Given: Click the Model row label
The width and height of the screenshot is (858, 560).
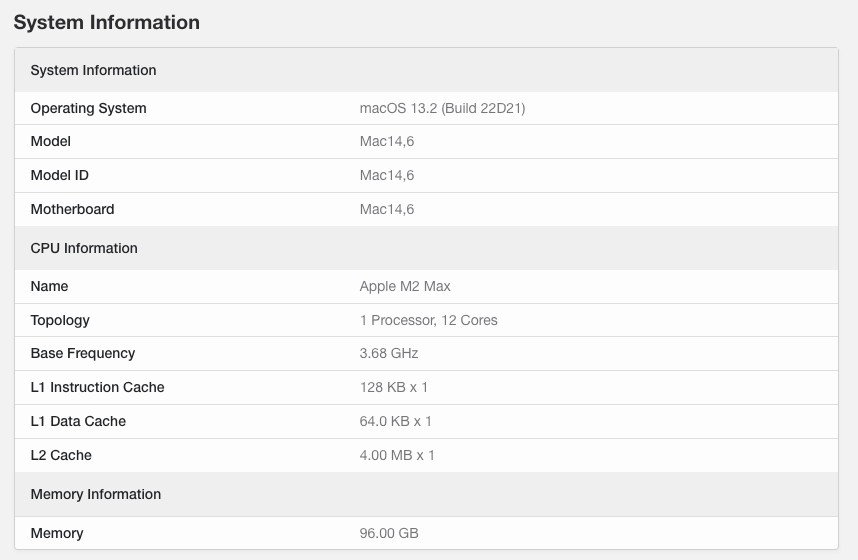Looking at the screenshot, I should click(51, 141).
